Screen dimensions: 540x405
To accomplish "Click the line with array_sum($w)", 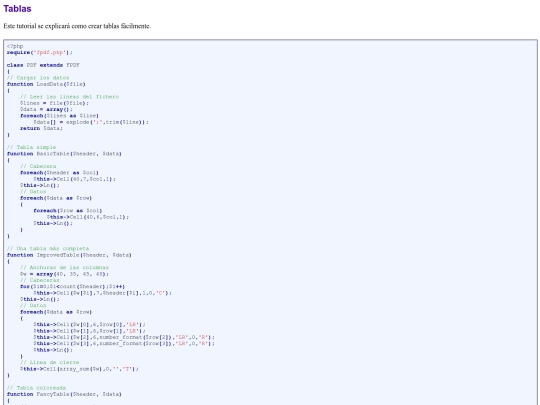I will [x=79, y=369].
